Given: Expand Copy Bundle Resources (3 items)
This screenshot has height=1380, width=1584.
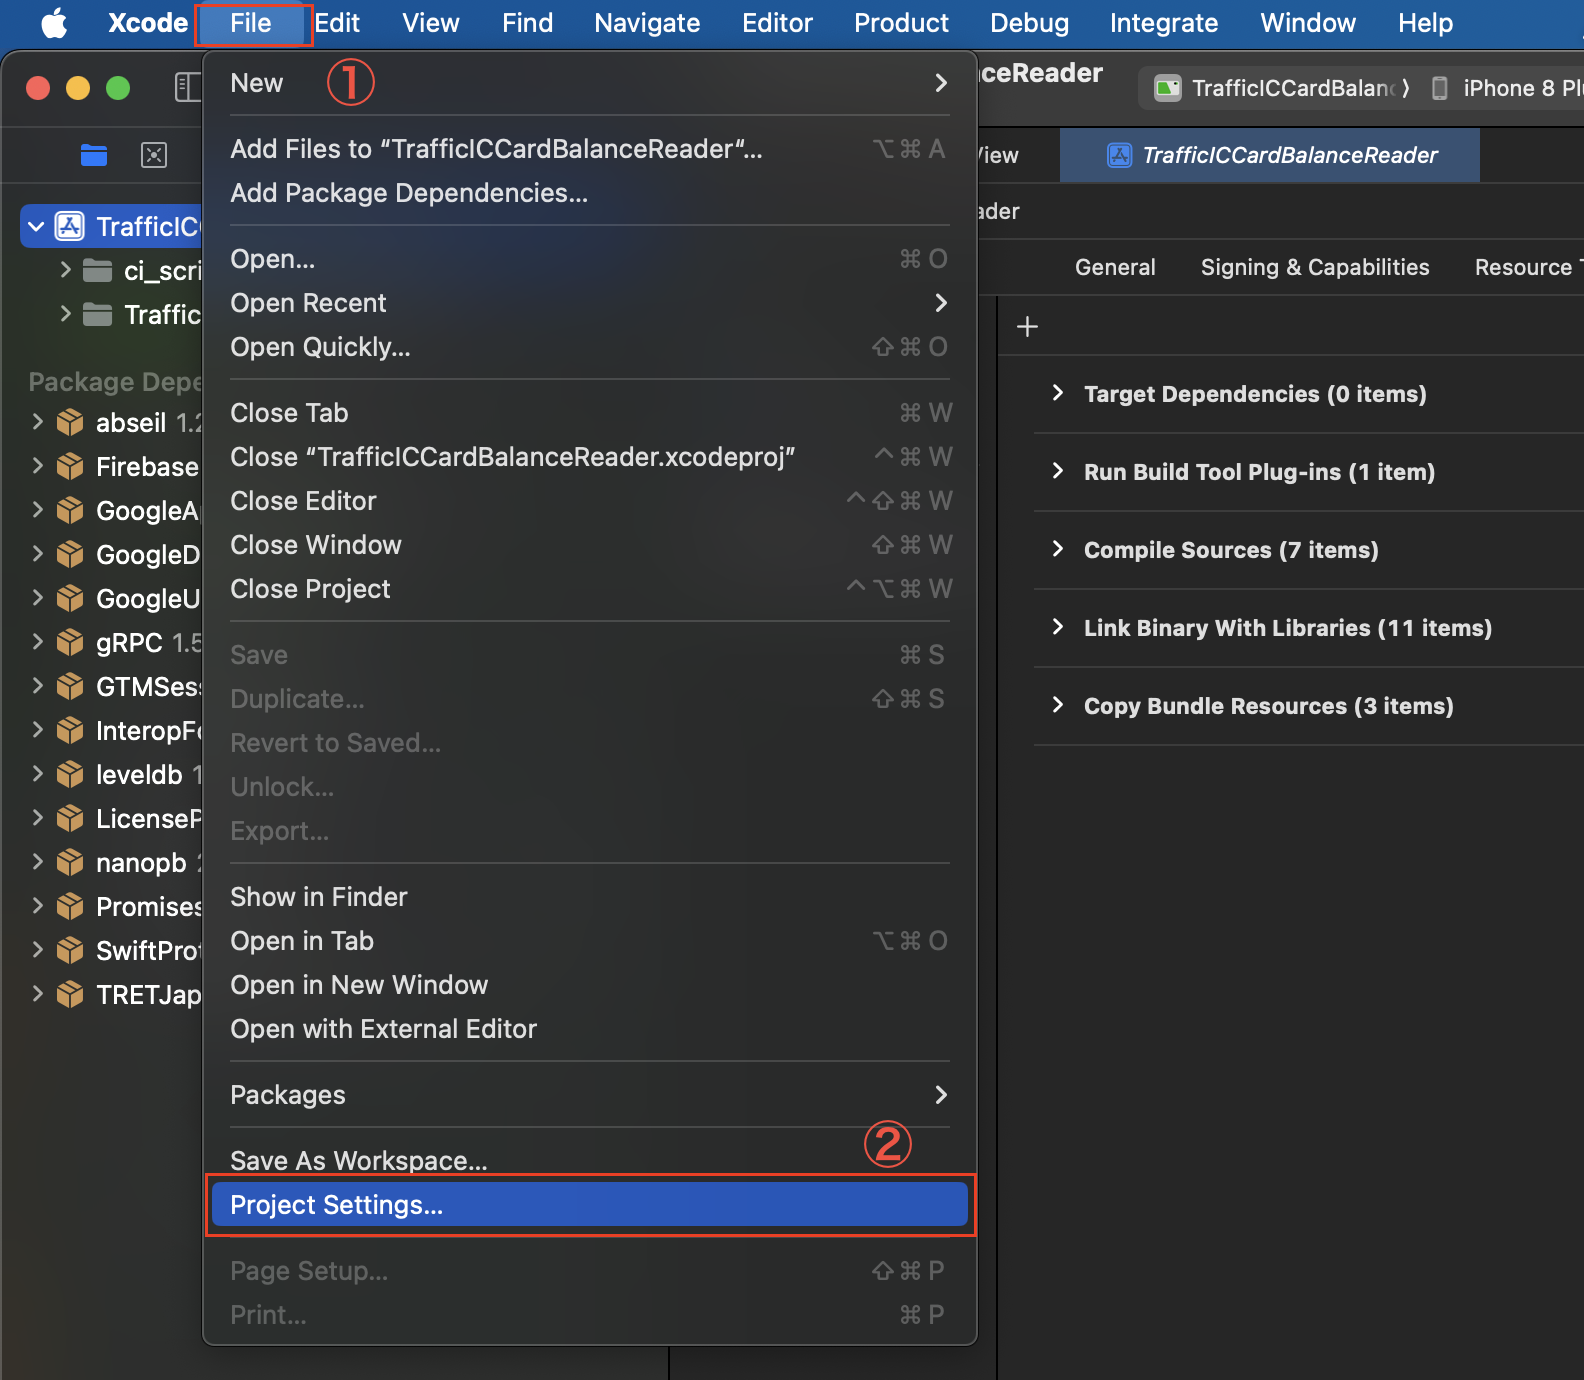Looking at the screenshot, I should pos(1058,705).
